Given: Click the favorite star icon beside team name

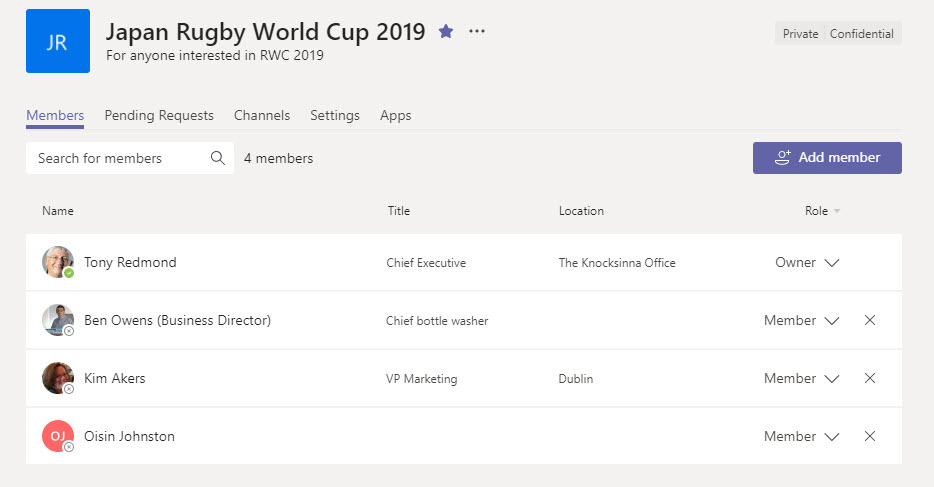Looking at the screenshot, I should 446,32.
